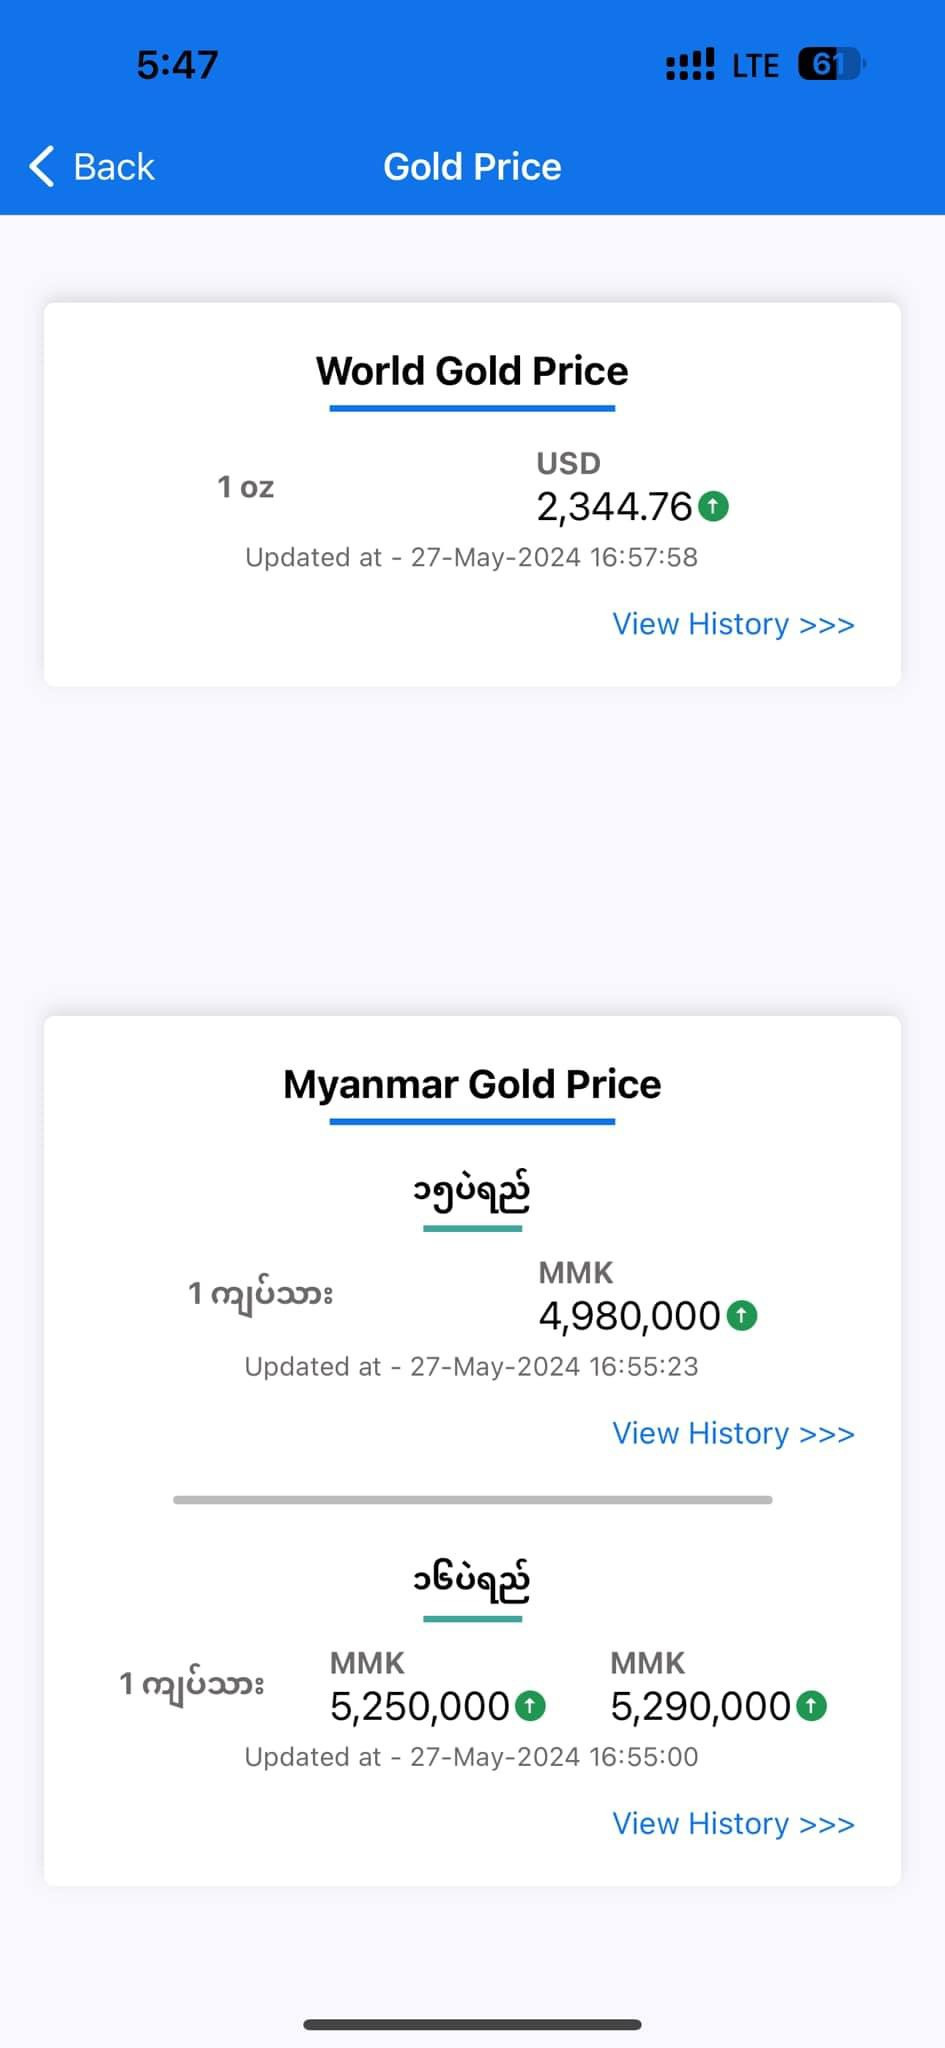Select the MMK 4,980,000 price value
The width and height of the screenshot is (945, 2048).
629,1316
